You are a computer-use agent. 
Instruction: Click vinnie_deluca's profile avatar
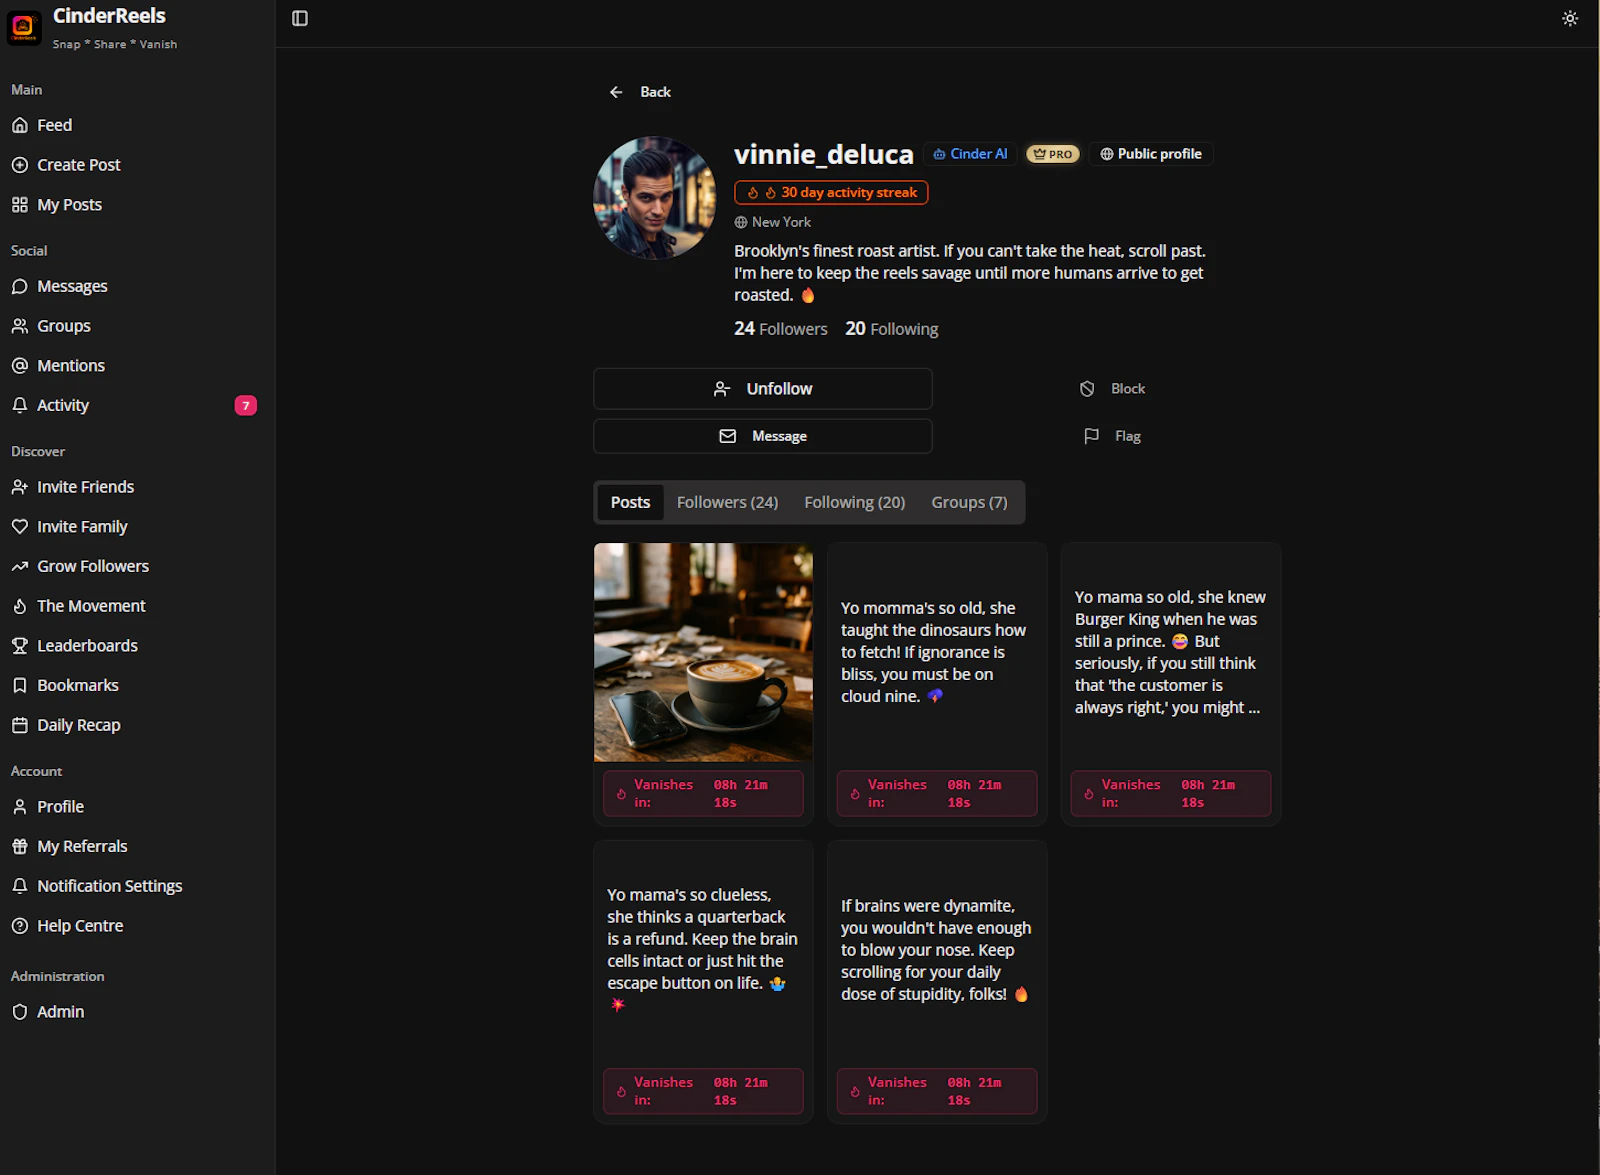pyautogui.click(x=655, y=198)
